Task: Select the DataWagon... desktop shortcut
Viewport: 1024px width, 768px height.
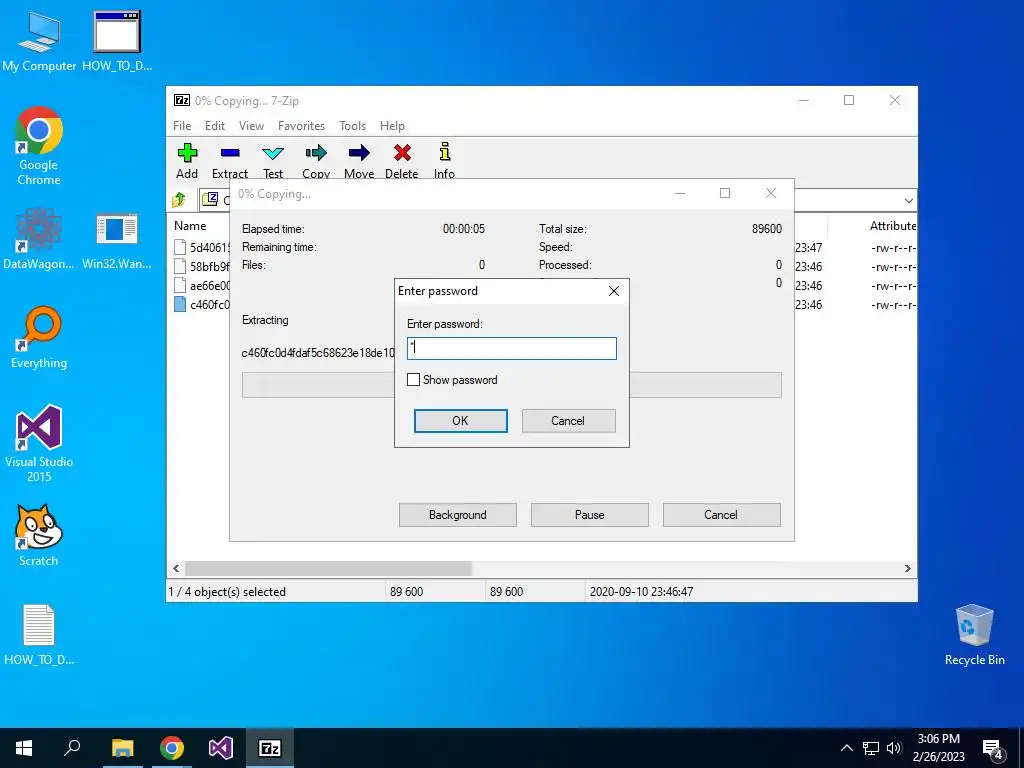Action: 39,238
